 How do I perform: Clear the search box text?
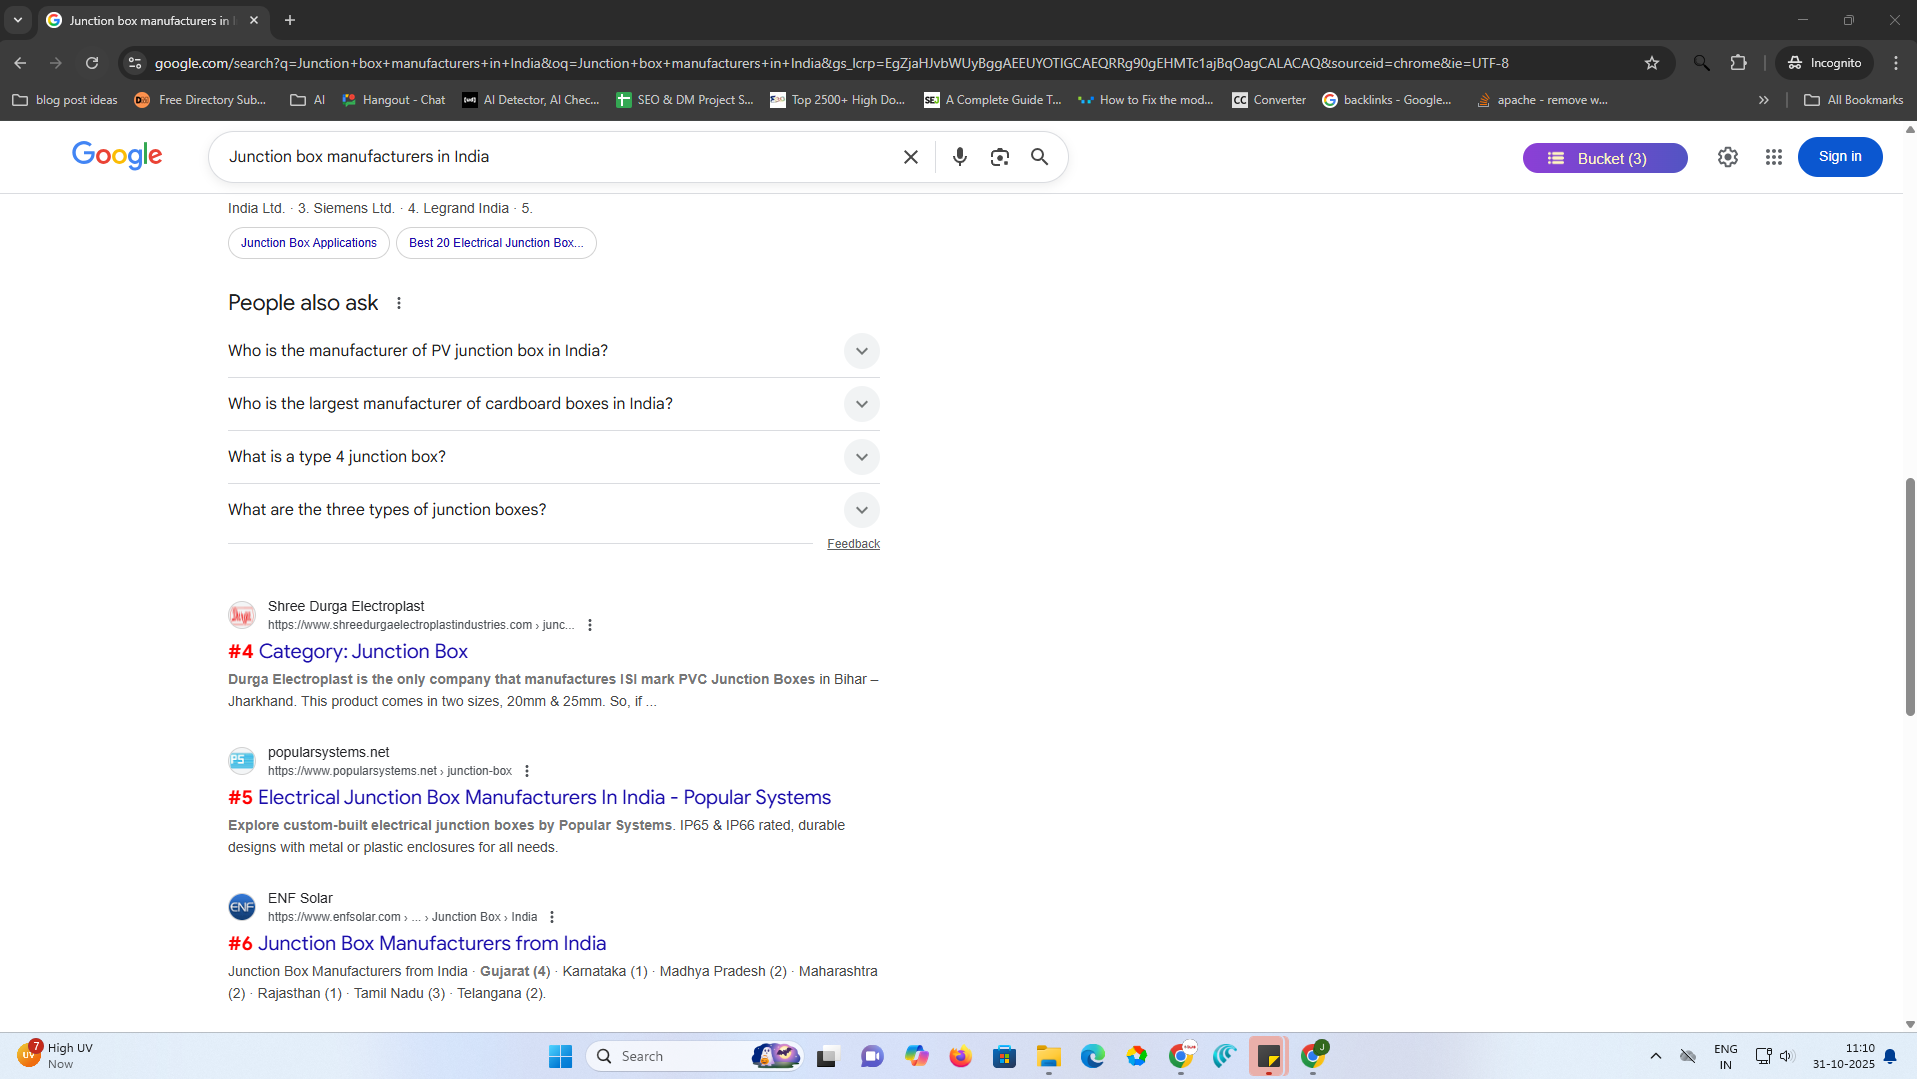(910, 157)
